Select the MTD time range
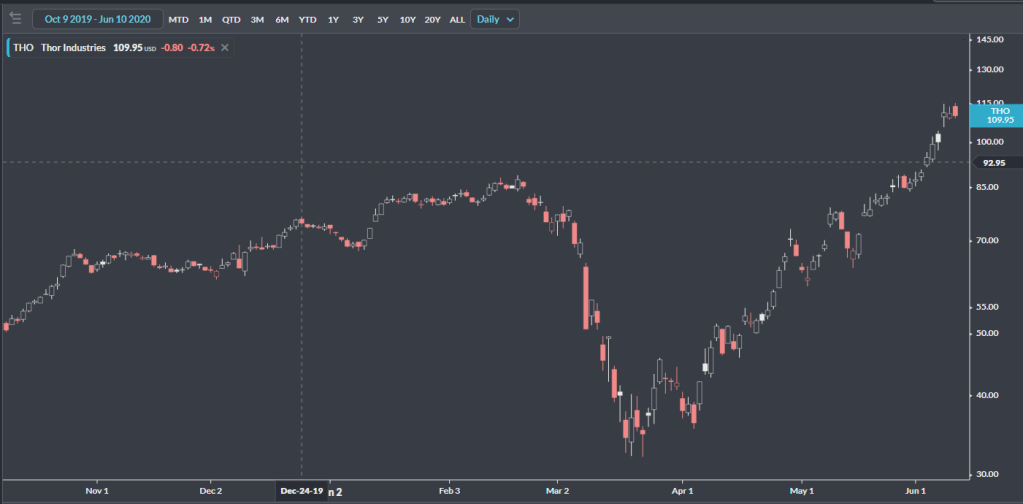1023x504 pixels. click(x=178, y=19)
